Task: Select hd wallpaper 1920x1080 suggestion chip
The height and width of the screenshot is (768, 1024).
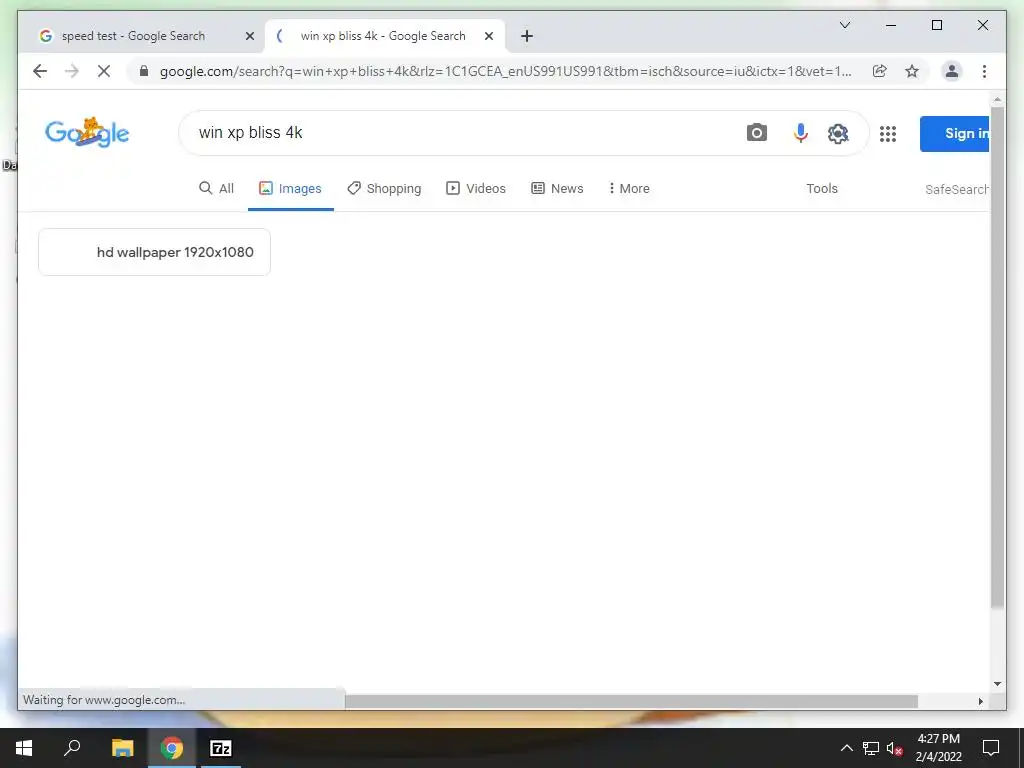Action: click(154, 252)
